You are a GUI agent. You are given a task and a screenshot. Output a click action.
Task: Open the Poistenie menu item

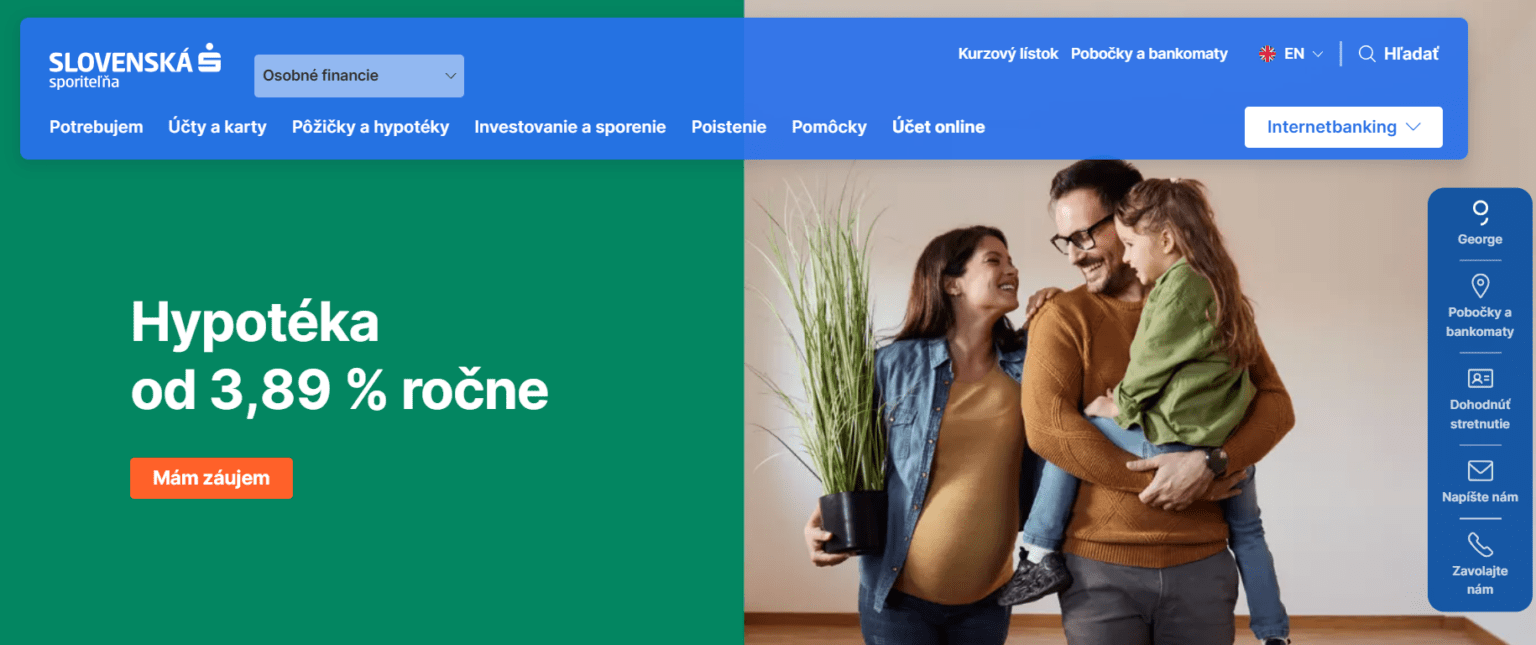pyautogui.click(x=729, y=127)
